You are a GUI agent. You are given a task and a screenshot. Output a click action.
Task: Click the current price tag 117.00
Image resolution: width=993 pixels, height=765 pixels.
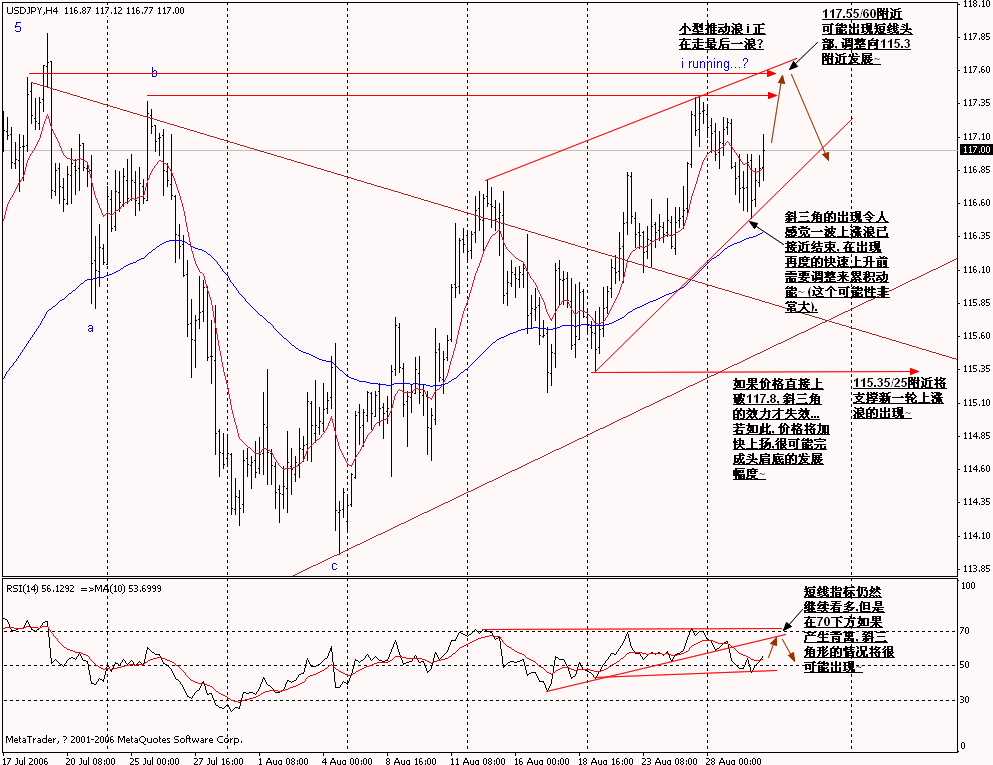976,149
